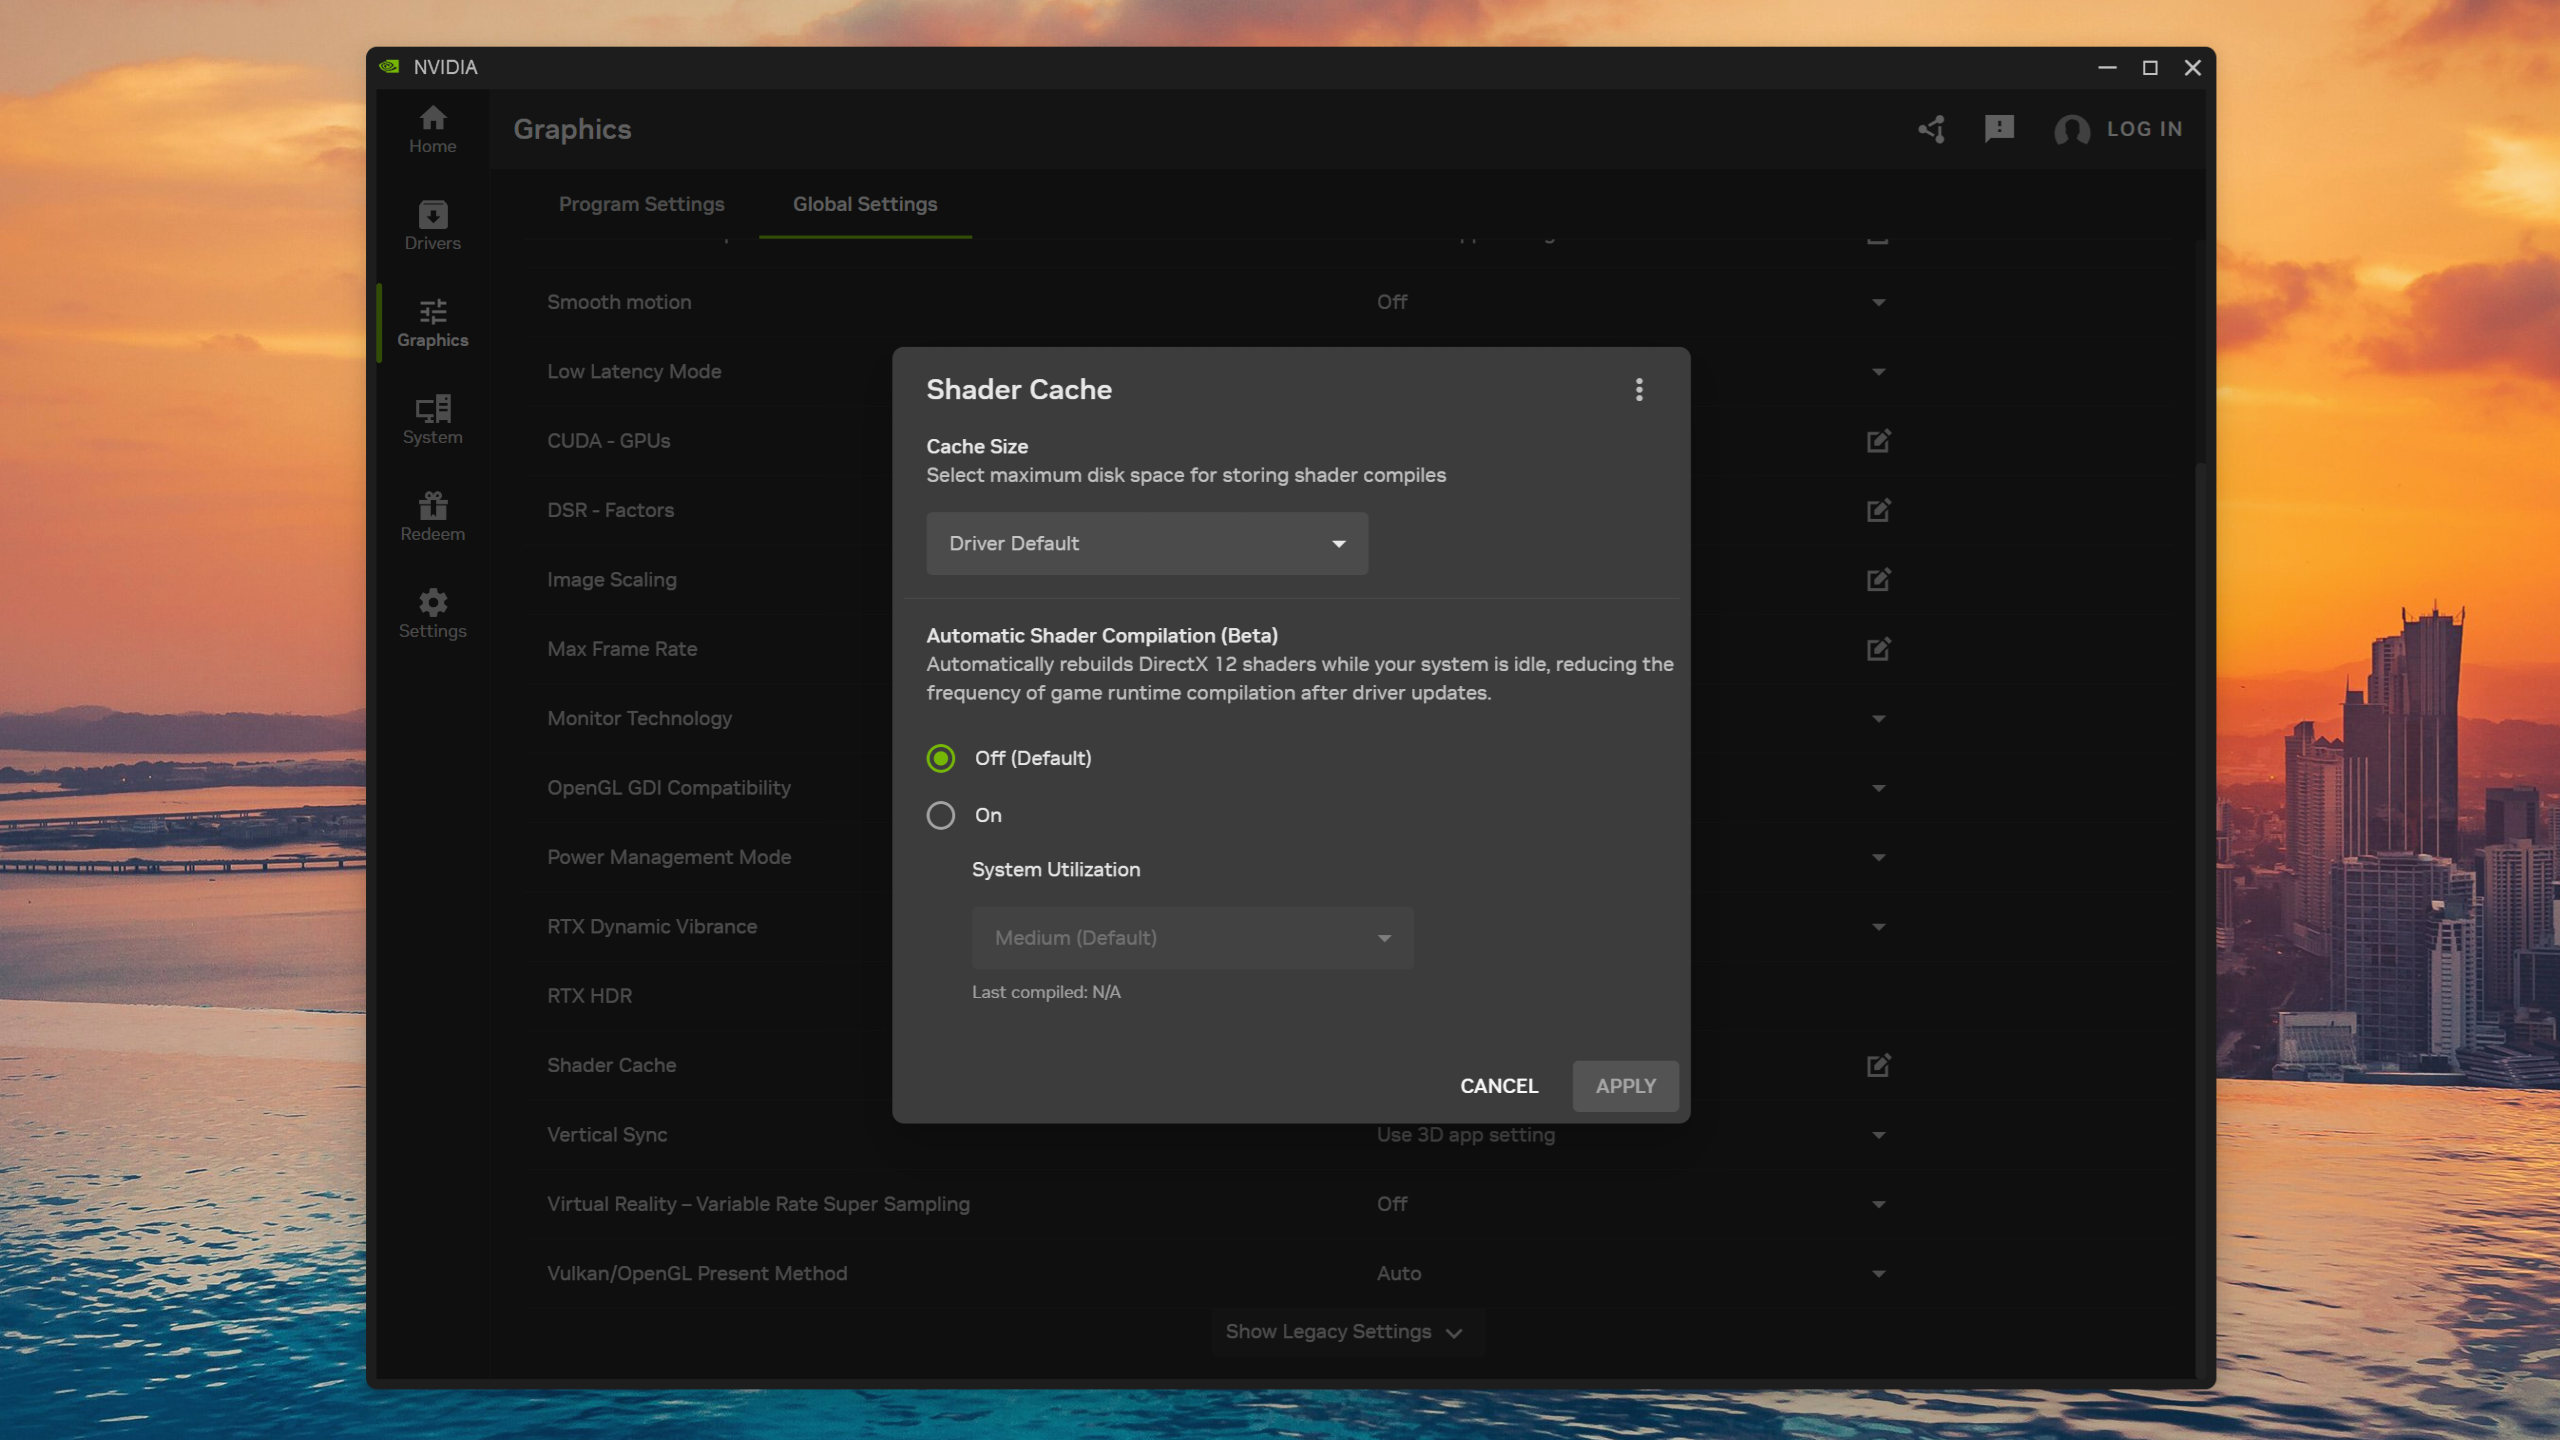The image size is (2560, 1440).
Task: Click the LOG IN button
Action: point(2145,129)
